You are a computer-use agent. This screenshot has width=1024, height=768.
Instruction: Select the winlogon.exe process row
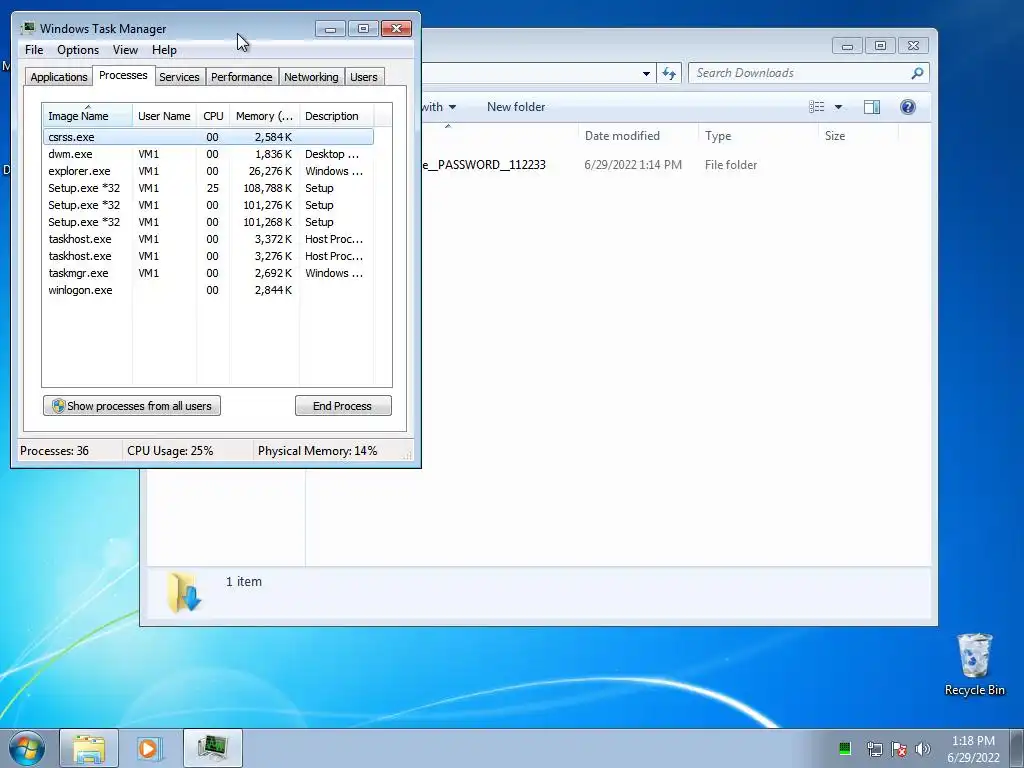point(208,290)
